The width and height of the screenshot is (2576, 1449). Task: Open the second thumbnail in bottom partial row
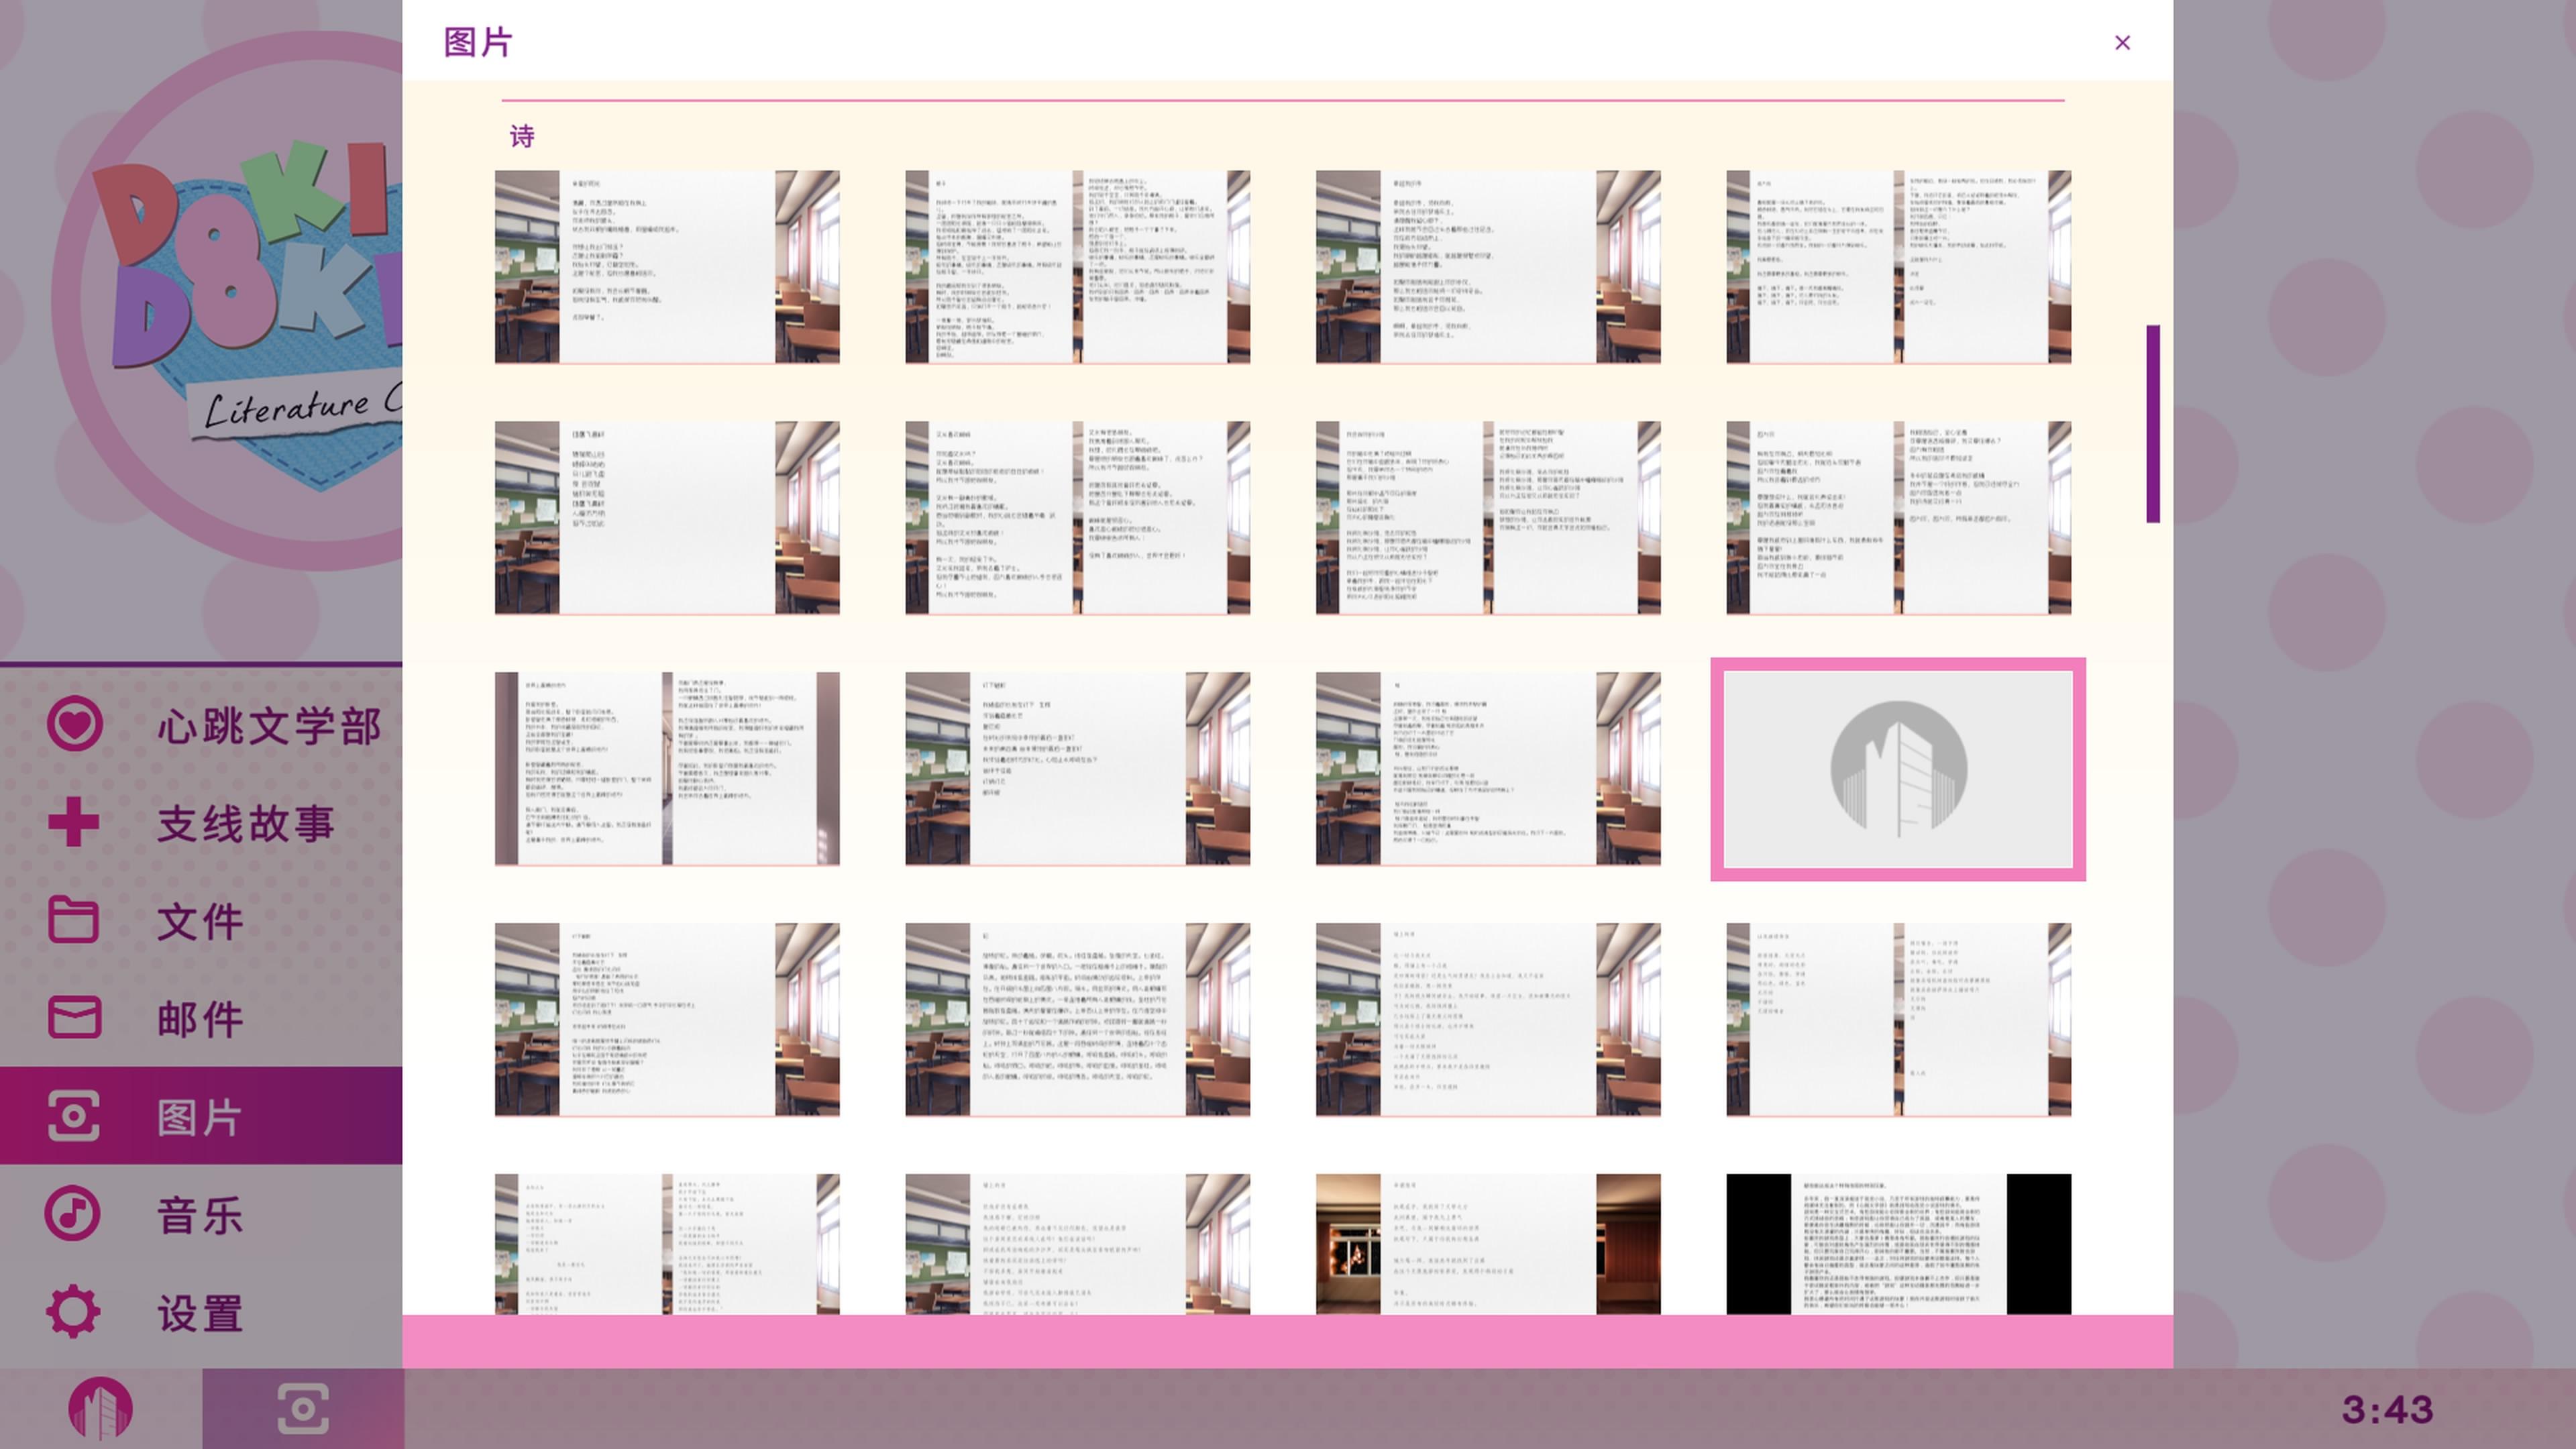click(1077, 1244)
